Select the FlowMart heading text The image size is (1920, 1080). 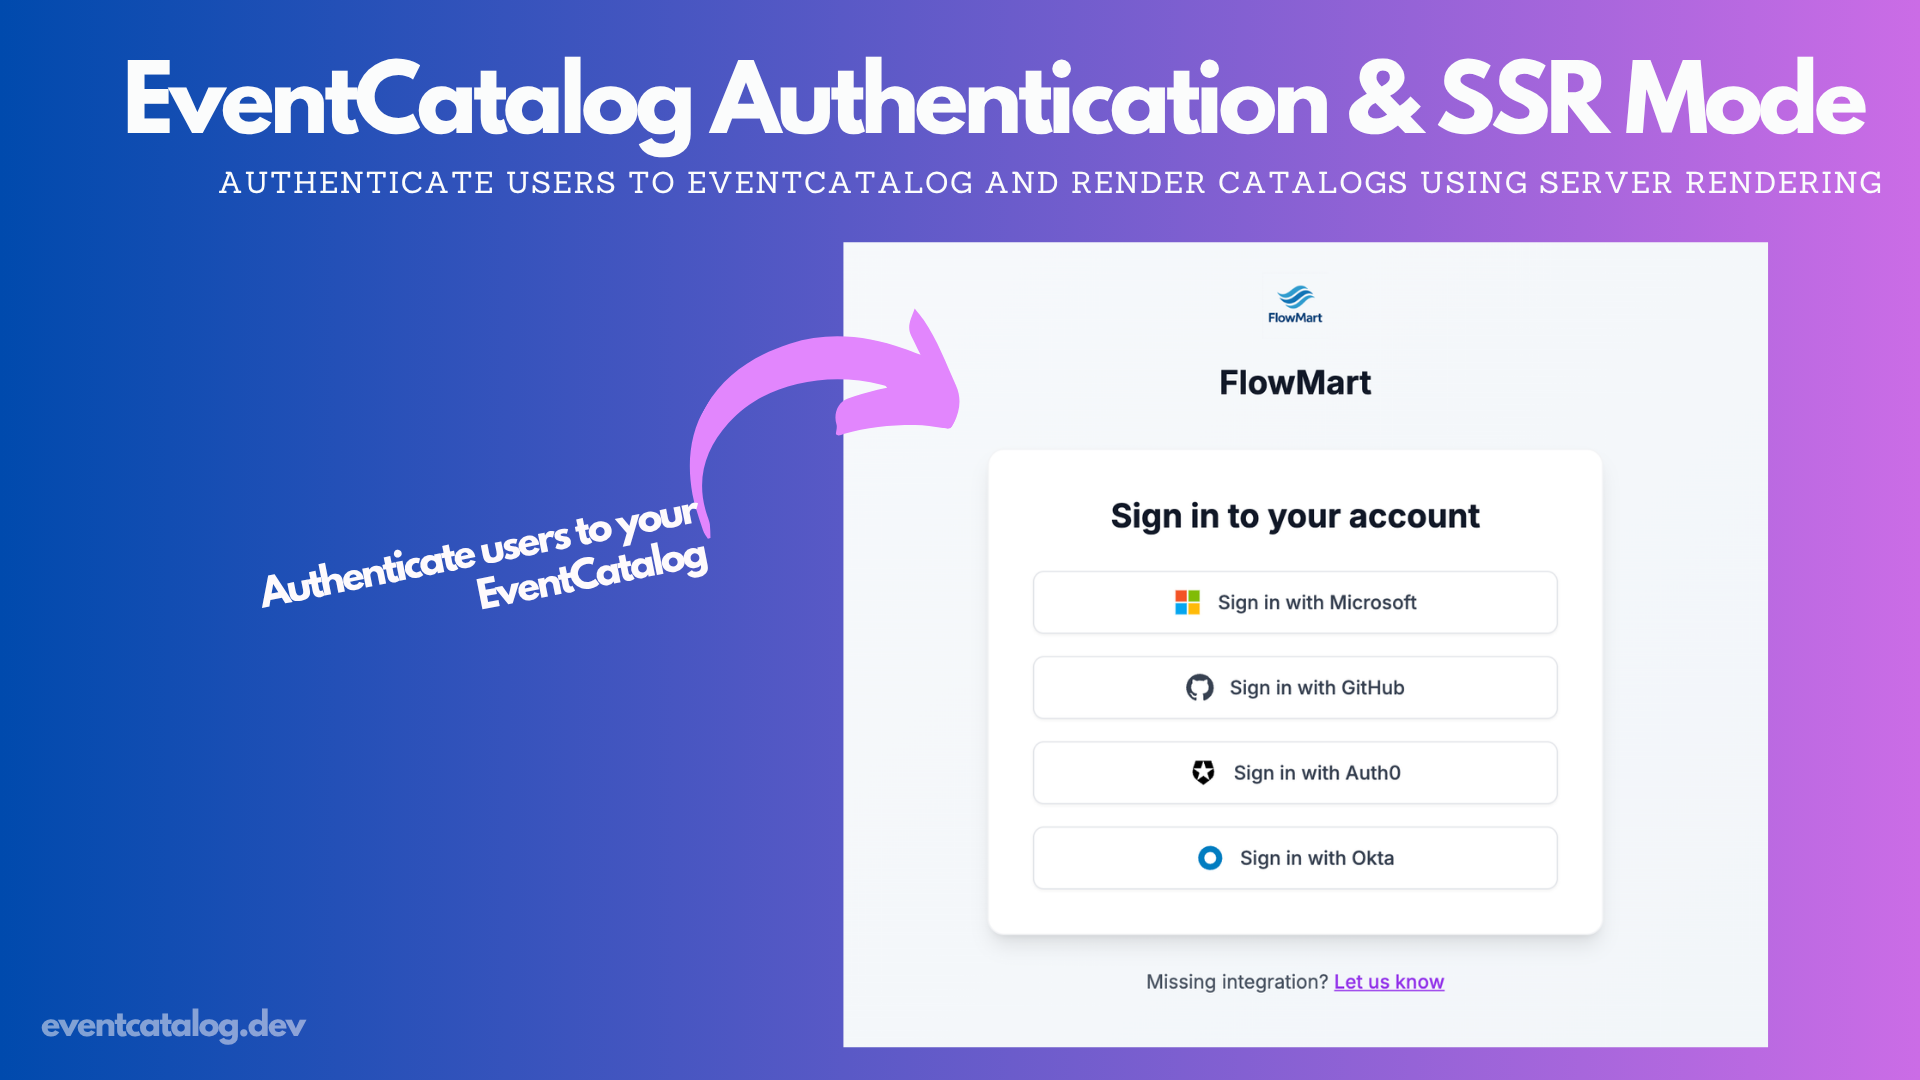tap(1294, 382)
